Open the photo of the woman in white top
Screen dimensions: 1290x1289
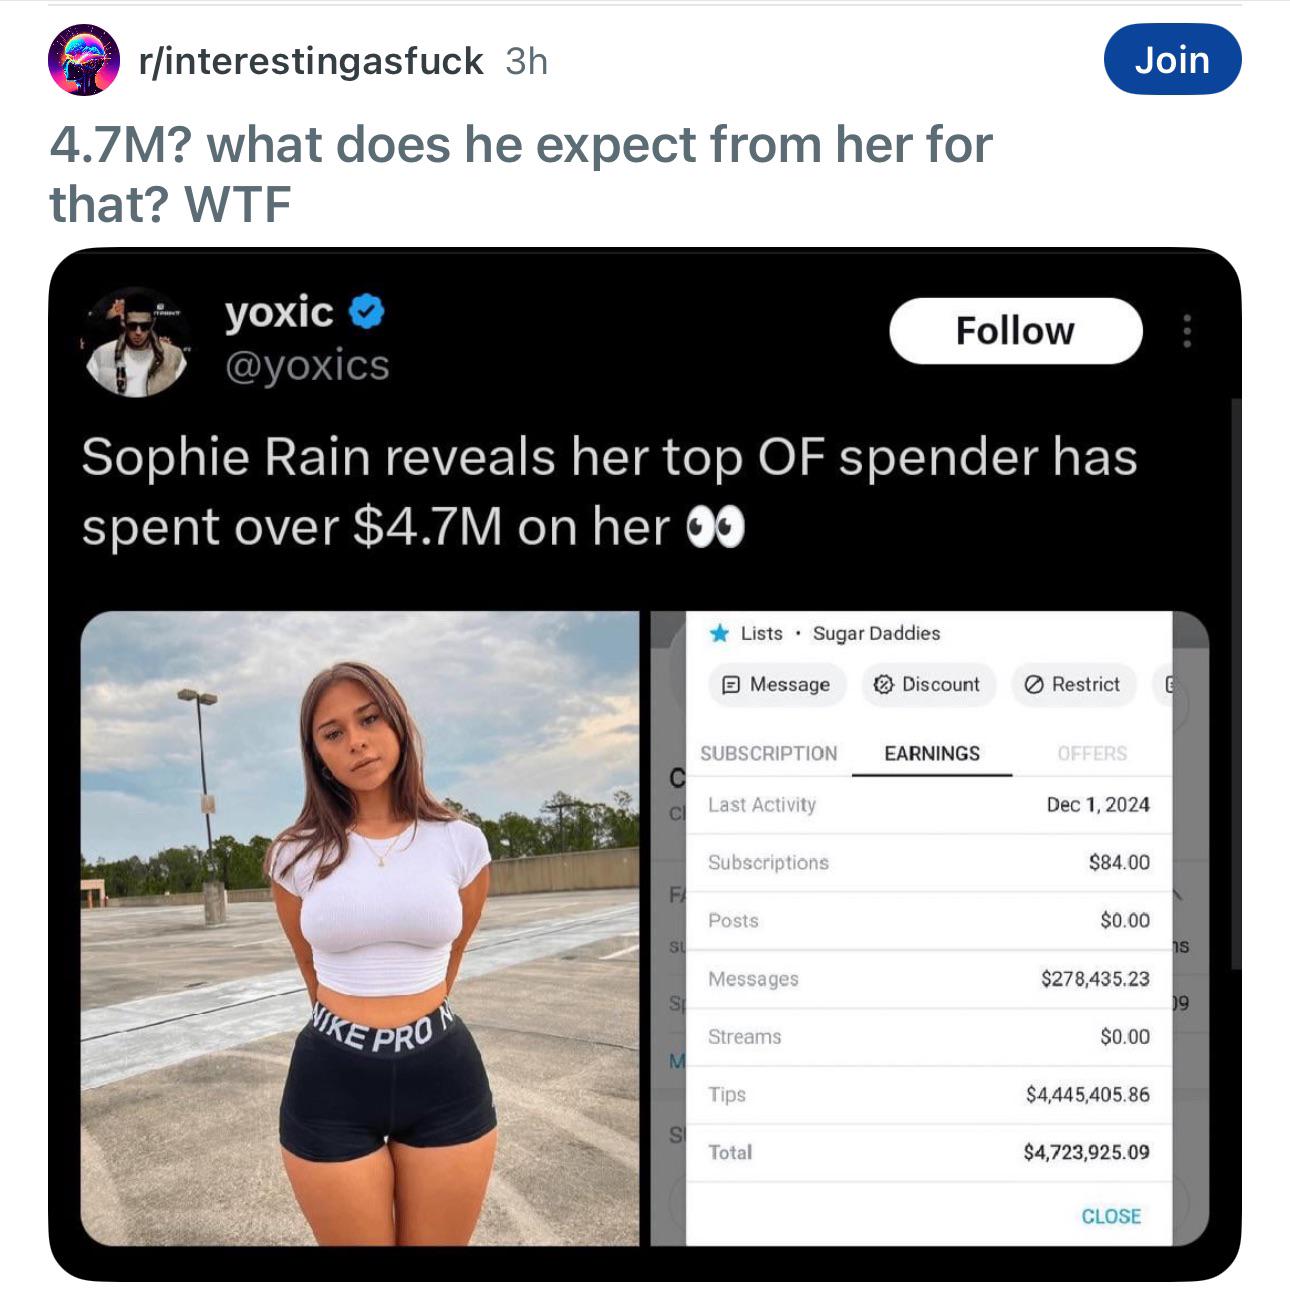(360, 928)
